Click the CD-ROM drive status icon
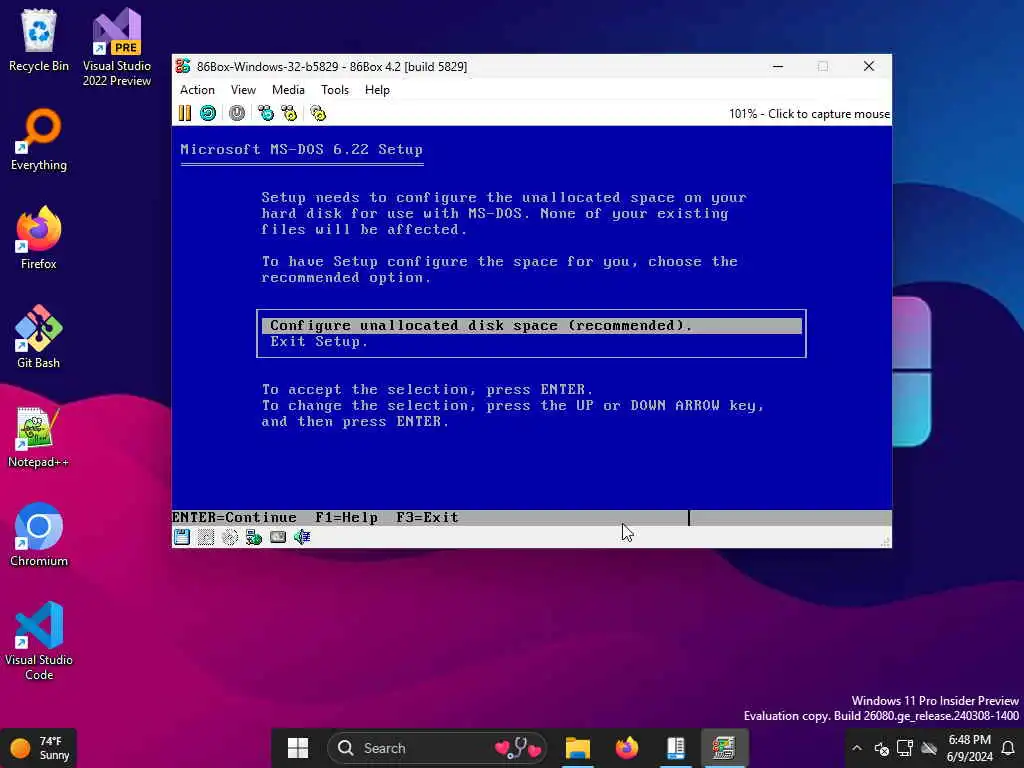Screen dimensions: 1024x768 pos(230,537)
